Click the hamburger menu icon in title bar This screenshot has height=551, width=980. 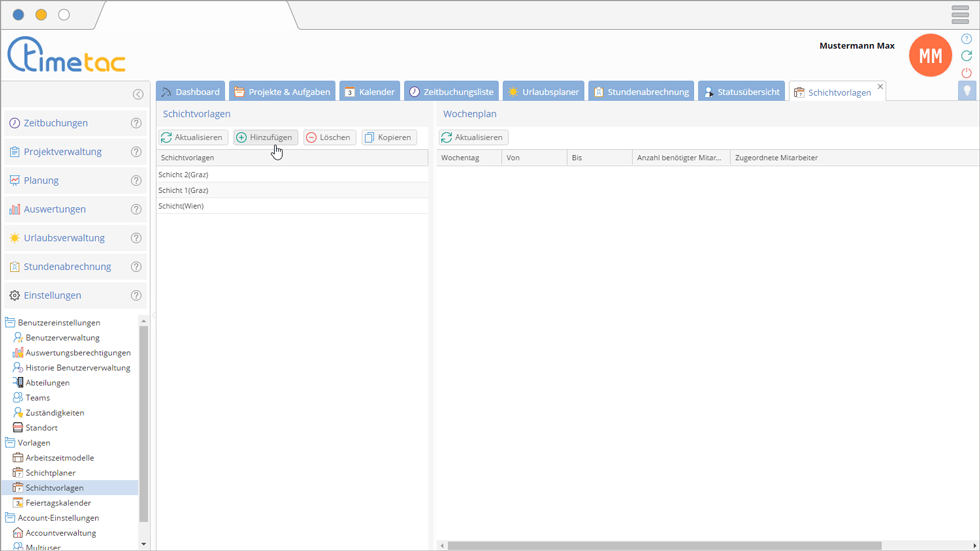click(960, 15)
